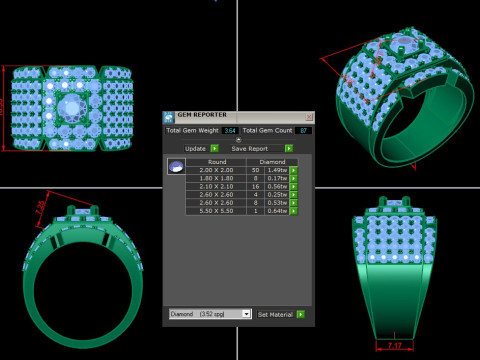The height and width of the screenshot is (360, 480).
Task: Click the 0.25tw weight cell
Action: 277,195
